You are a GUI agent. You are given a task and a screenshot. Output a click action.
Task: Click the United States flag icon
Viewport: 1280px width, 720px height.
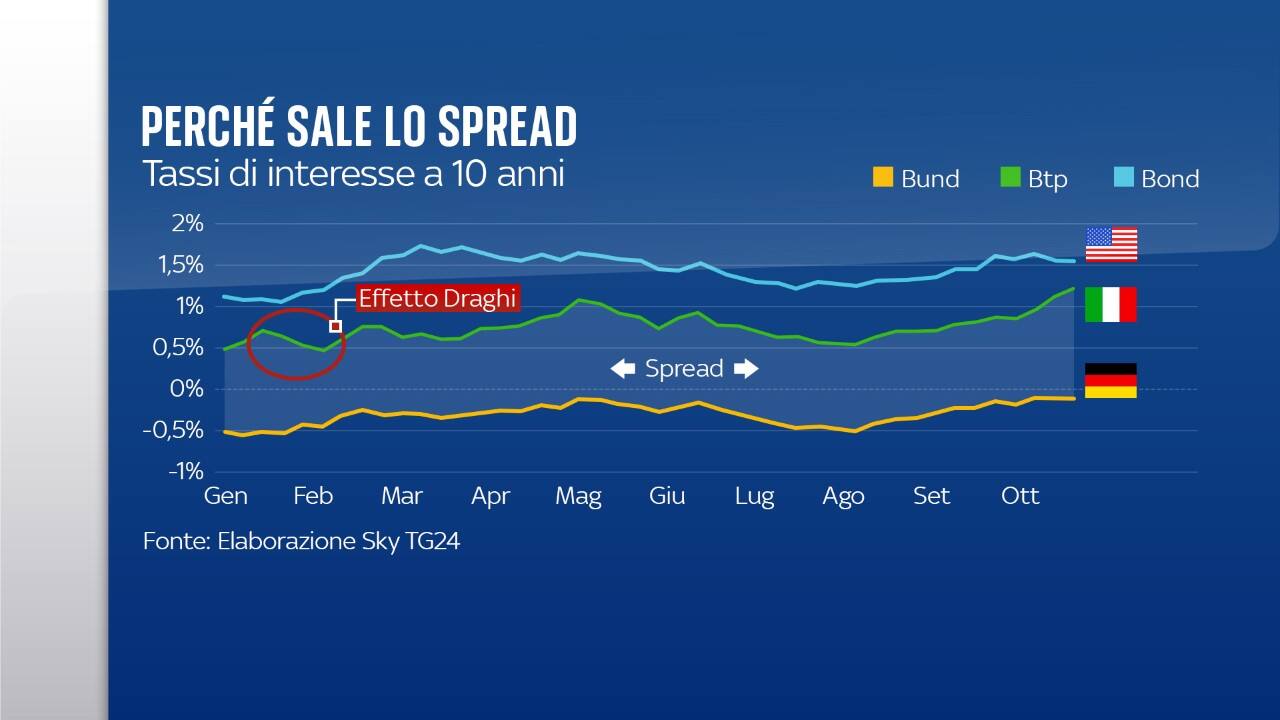pyautogui.click(x=1111, y=244)
